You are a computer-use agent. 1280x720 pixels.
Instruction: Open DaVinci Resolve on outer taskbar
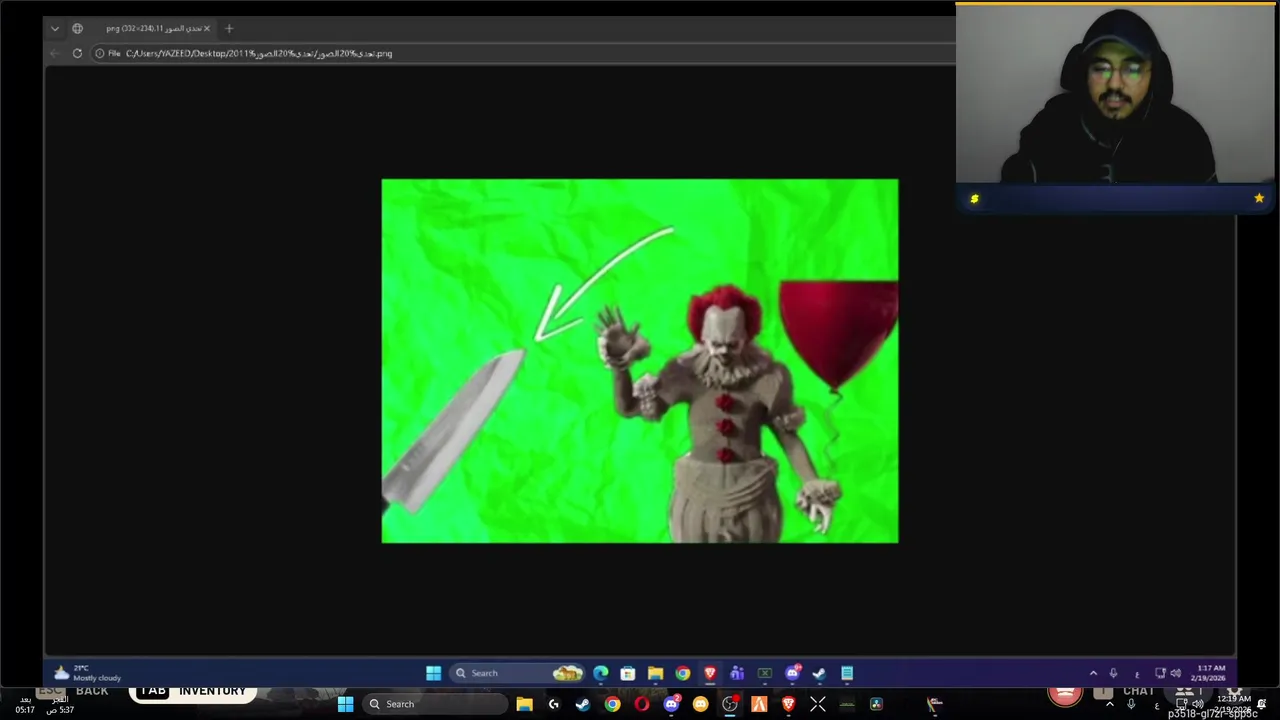[876, 704]
